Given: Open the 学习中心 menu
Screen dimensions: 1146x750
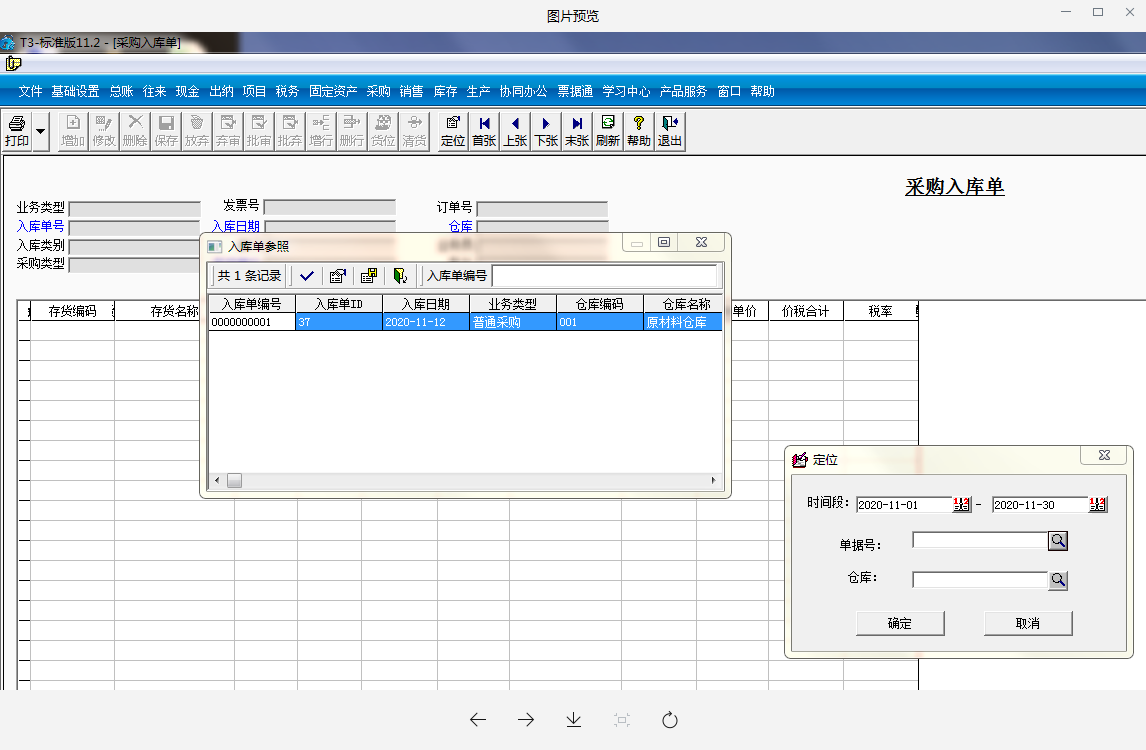Looking at the screenshot, I should [x=626, y=91].
